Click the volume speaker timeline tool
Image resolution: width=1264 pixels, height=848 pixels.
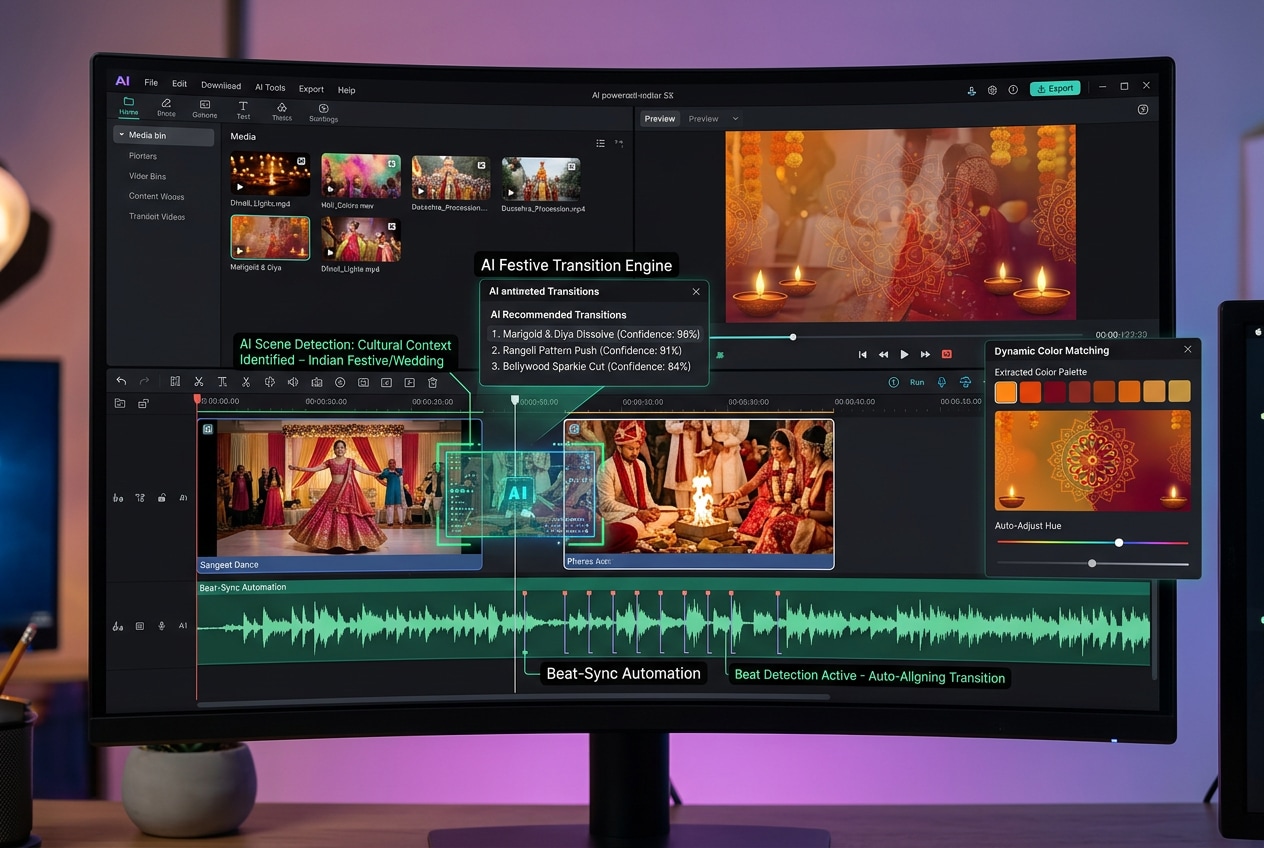click(x=293, y=382)
